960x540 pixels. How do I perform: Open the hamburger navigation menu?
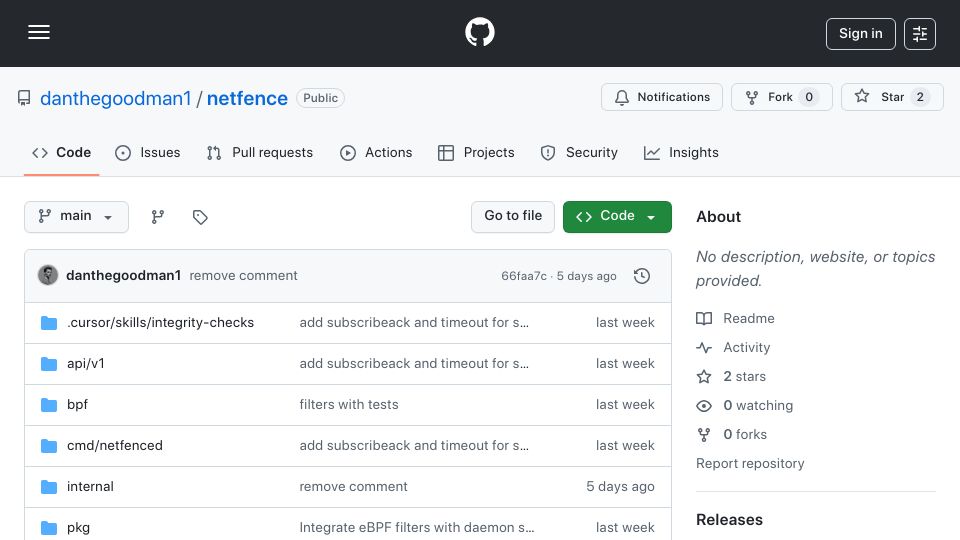[39, 32]
